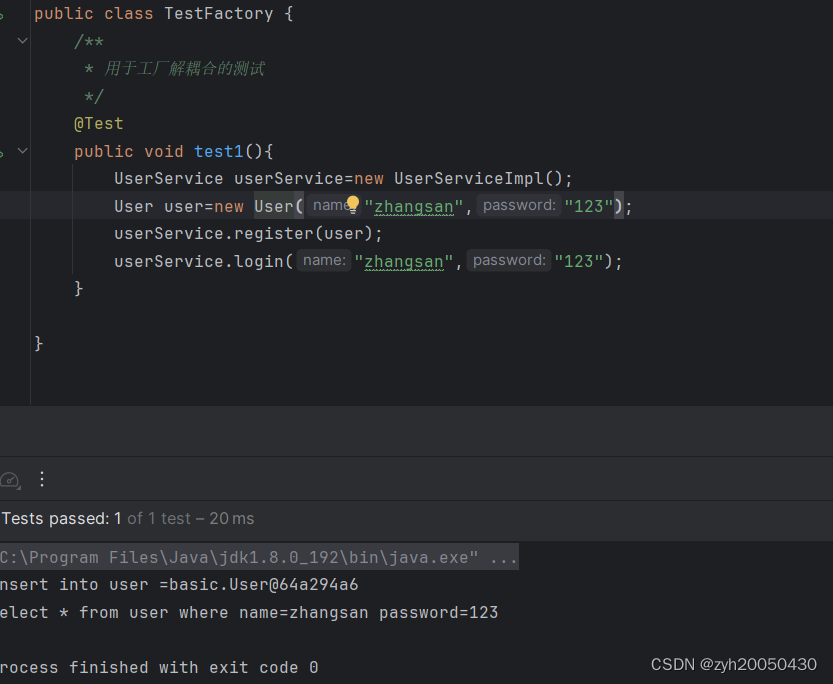This screenshot has width=833, height=684.
Task: Click the yellow light bulb quick-fix icon
Action: [353, 204]
